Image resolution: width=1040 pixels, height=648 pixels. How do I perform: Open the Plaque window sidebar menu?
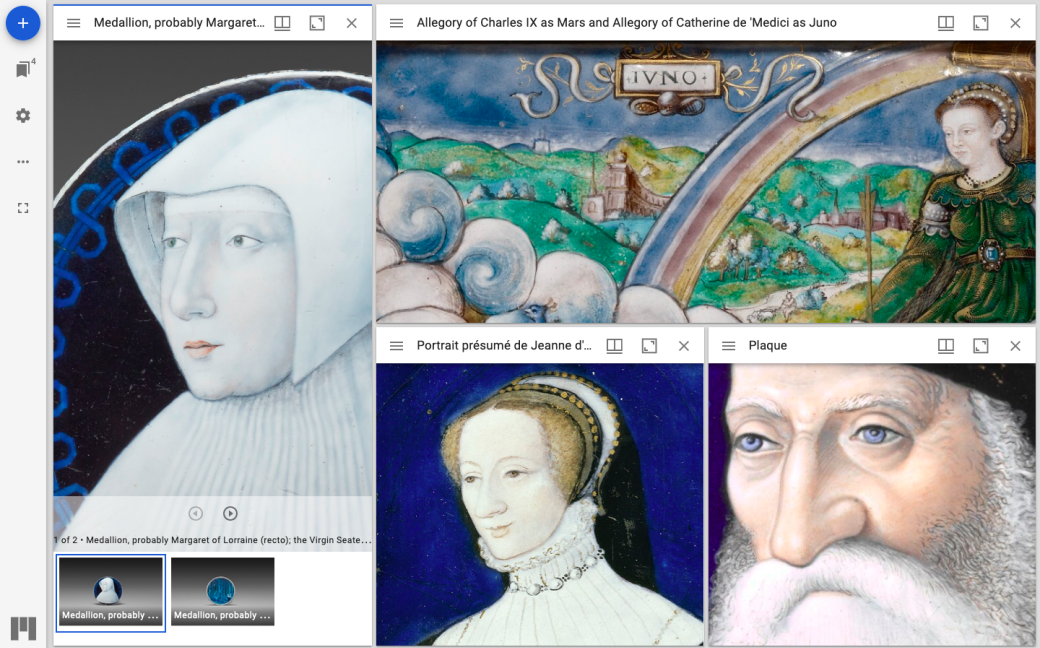(x=728, y=346)
